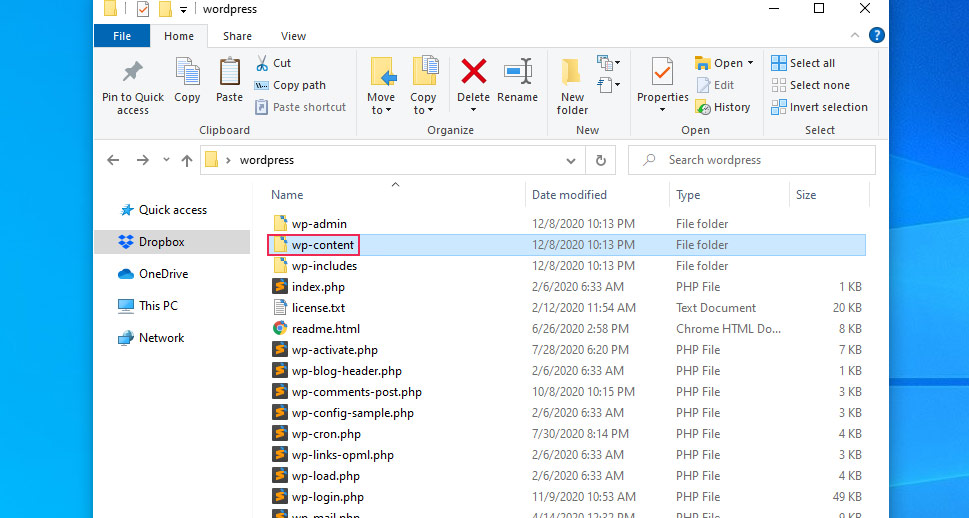Screen dimensions: 969x518
Task: Open the File menu tab
Action: [x=122, y=36]
